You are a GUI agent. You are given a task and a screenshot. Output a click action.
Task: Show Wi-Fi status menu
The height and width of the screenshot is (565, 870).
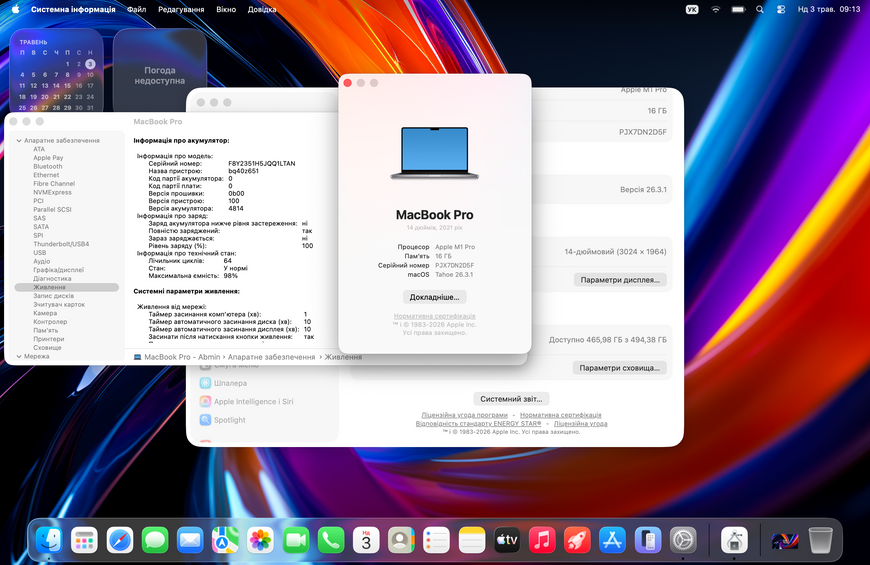[716, 9]
